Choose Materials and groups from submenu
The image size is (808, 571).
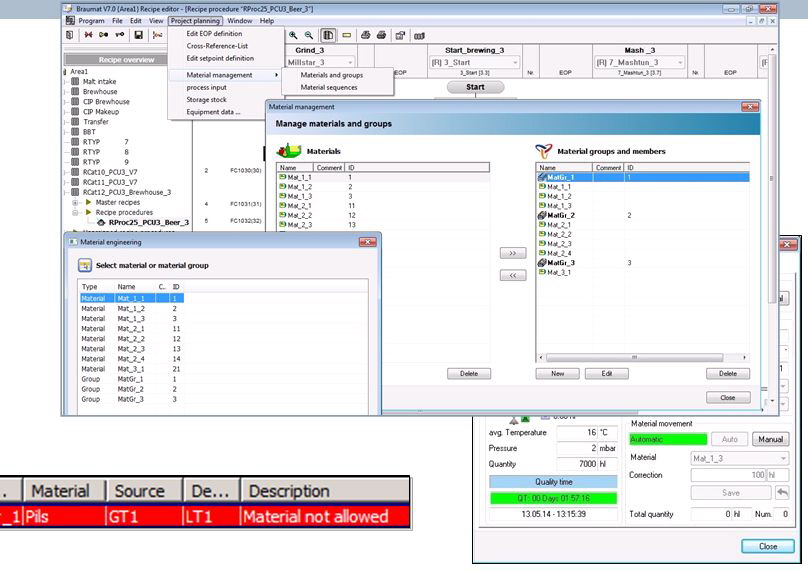[331, 75]
